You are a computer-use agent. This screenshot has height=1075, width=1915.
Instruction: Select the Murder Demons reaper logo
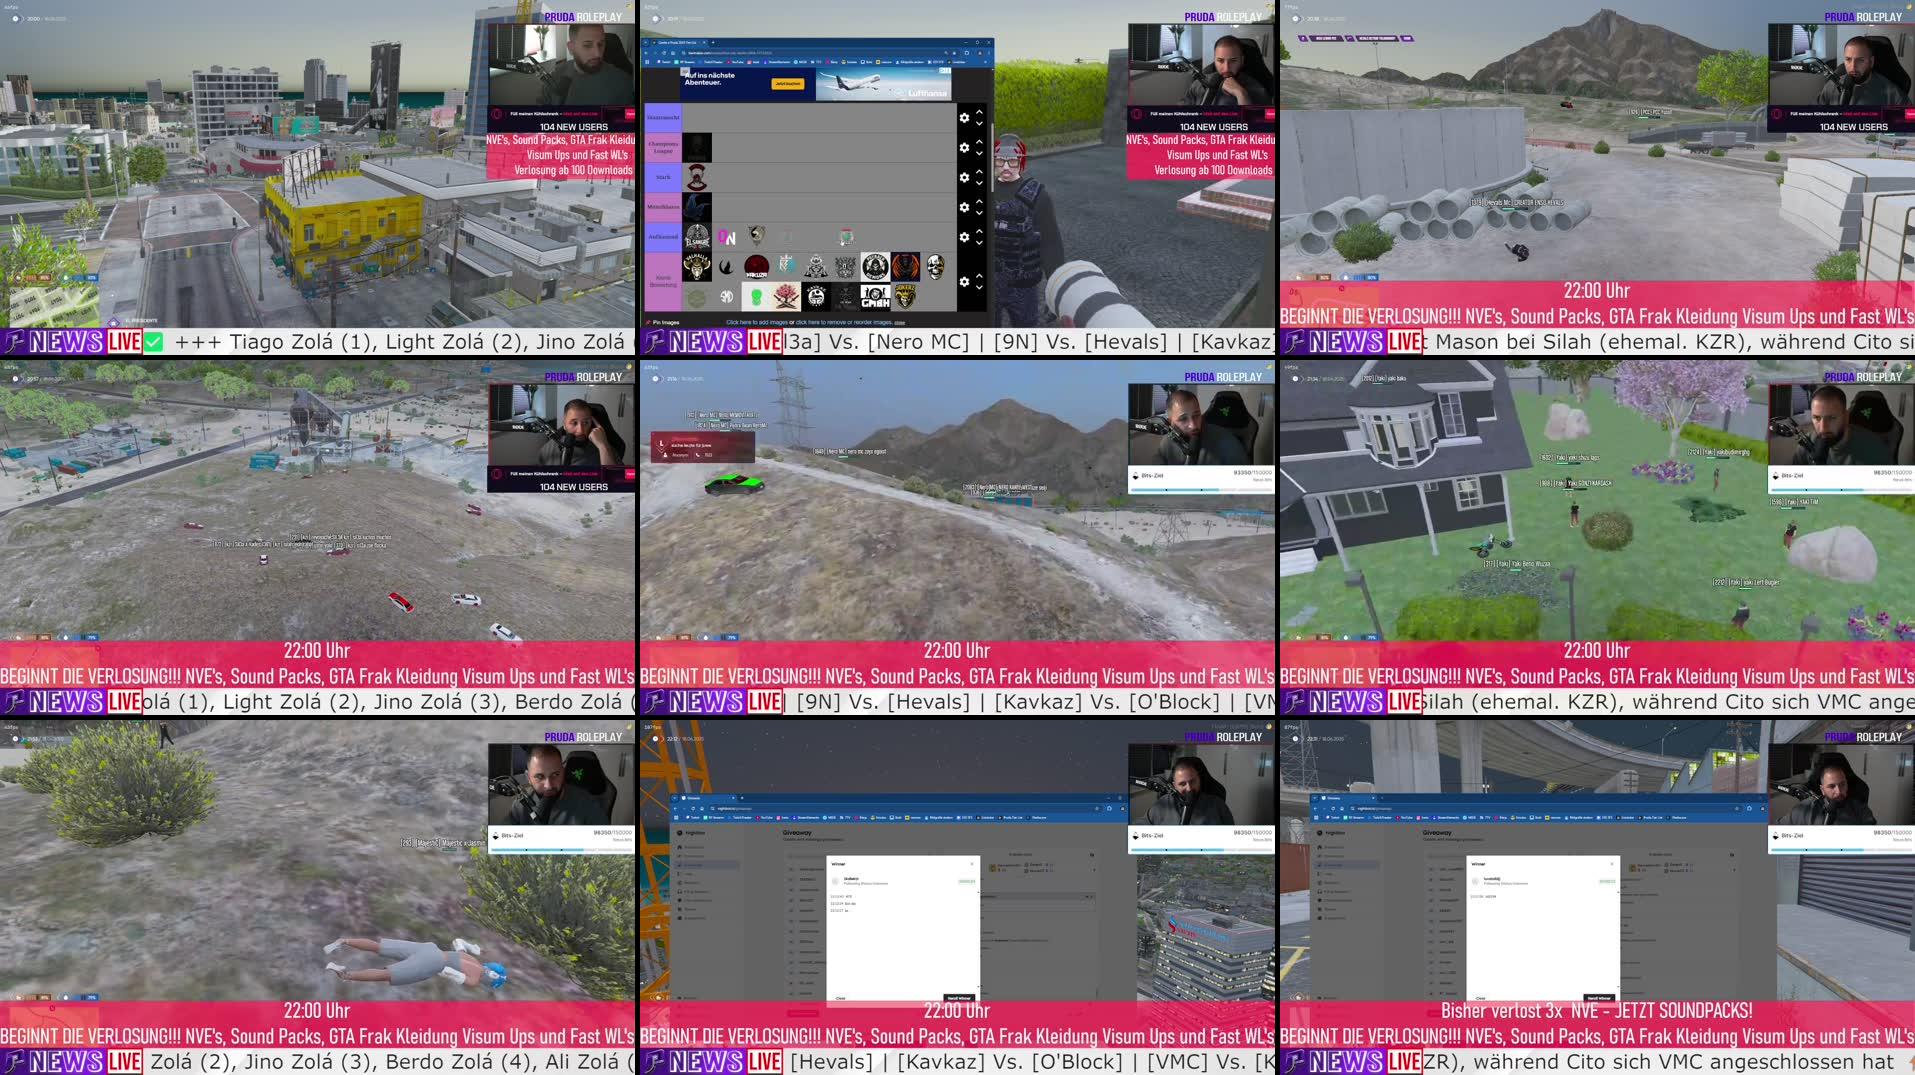tap(875, 267)
